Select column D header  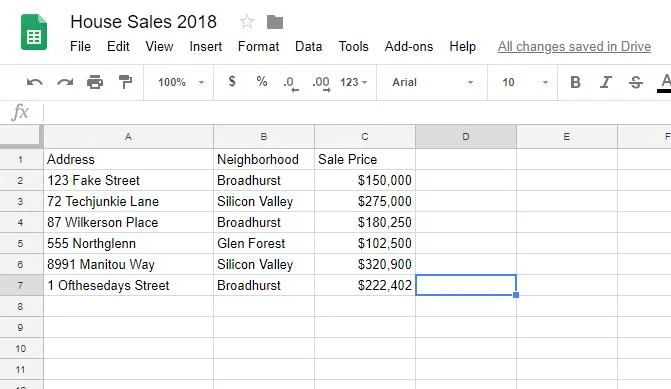pyautogui.click(x=466, y=137)
